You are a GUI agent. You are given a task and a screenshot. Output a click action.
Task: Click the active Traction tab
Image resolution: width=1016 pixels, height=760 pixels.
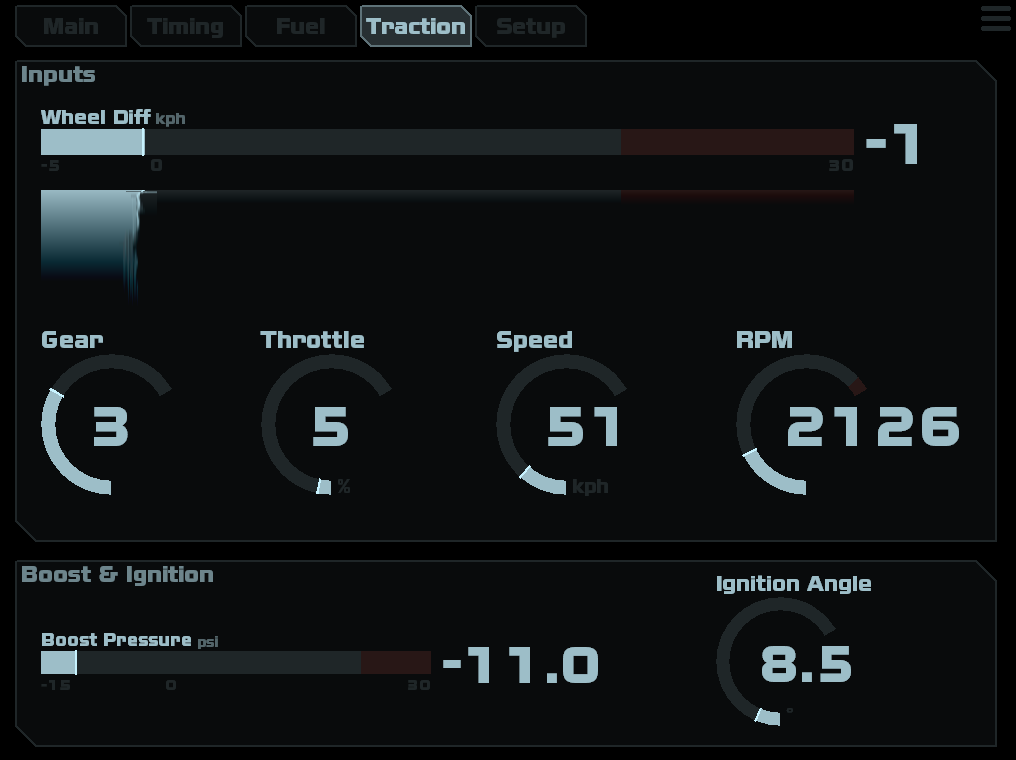click(415, 26)
